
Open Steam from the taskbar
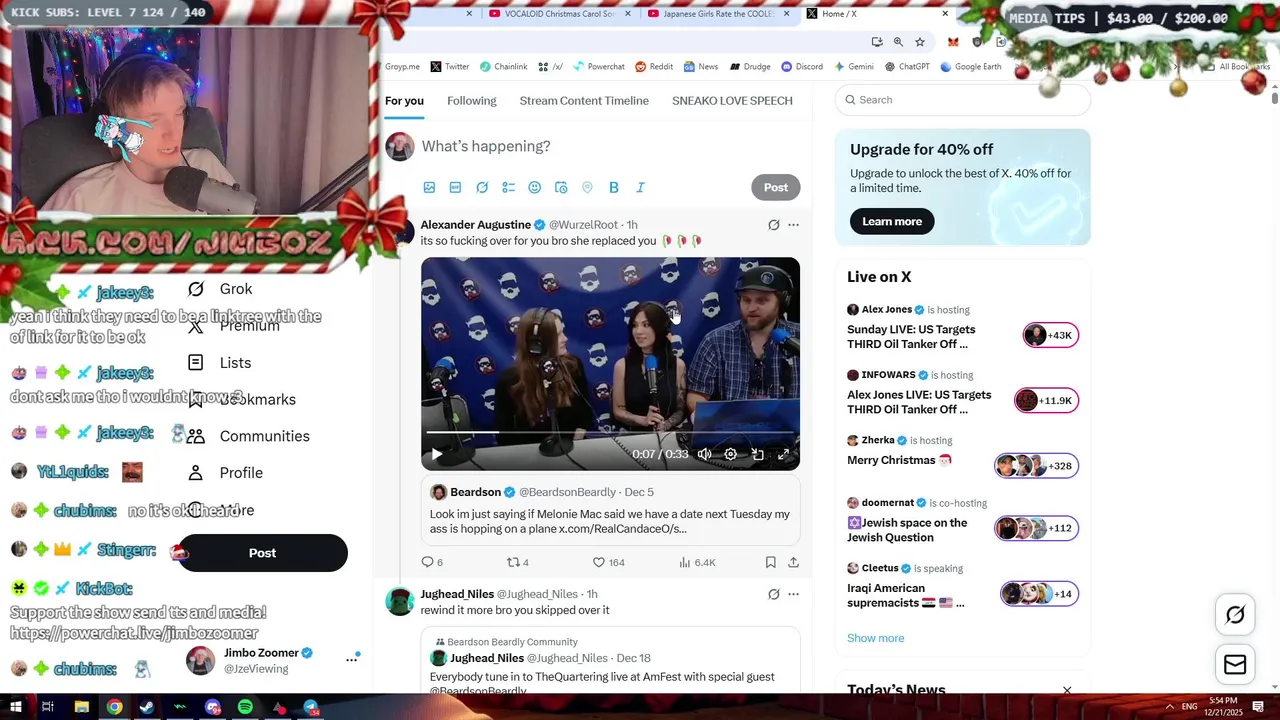[x=147, y=707]
